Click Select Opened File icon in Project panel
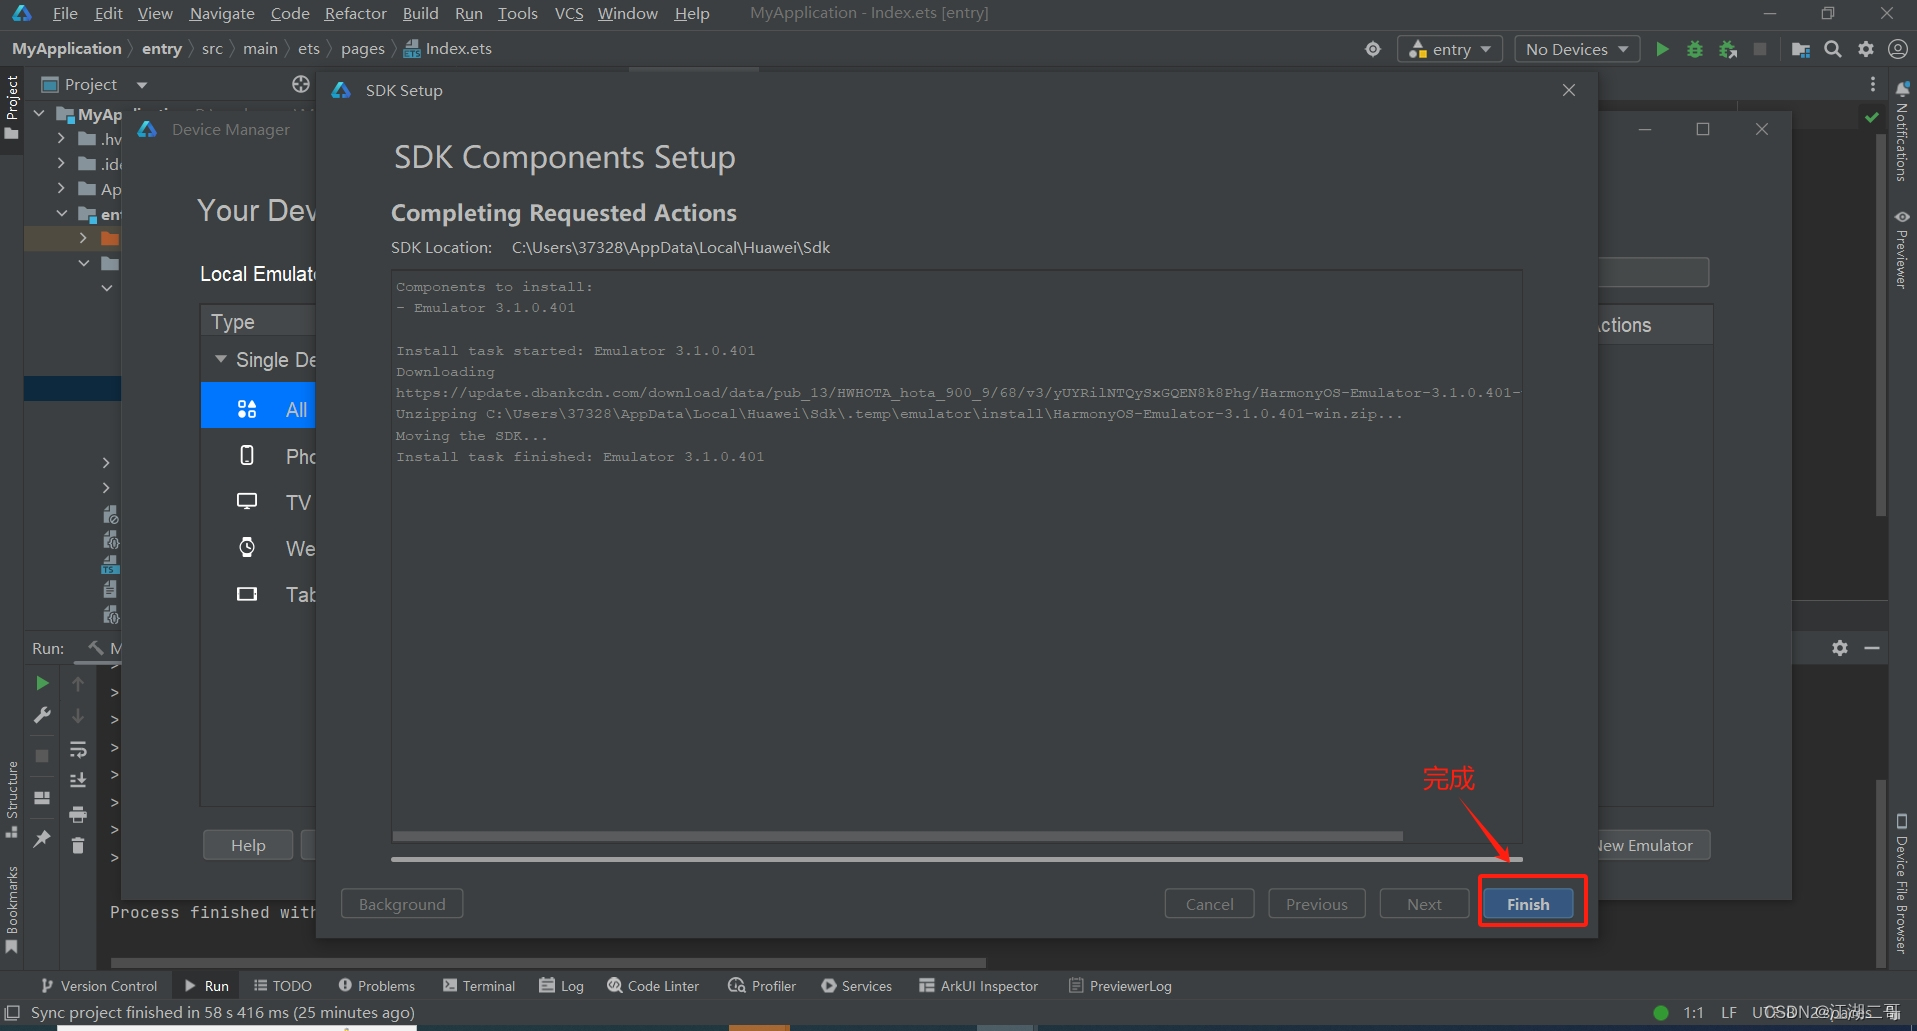 click(x=301, y=84)
